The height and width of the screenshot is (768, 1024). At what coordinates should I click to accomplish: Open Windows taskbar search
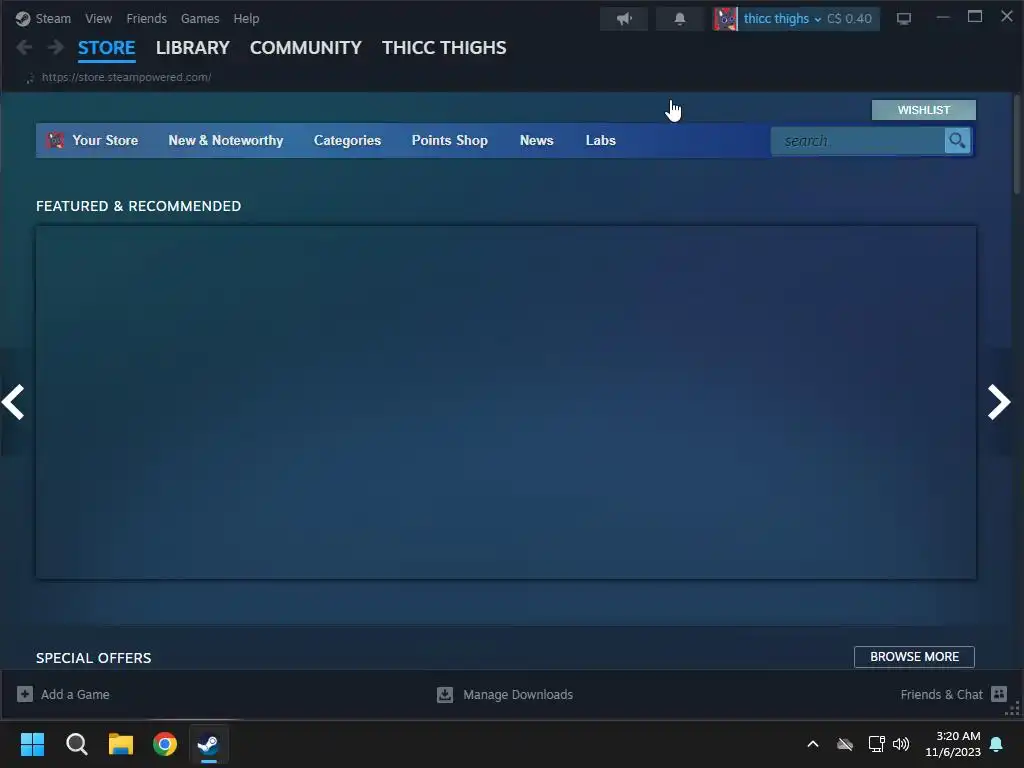(76, 744)
